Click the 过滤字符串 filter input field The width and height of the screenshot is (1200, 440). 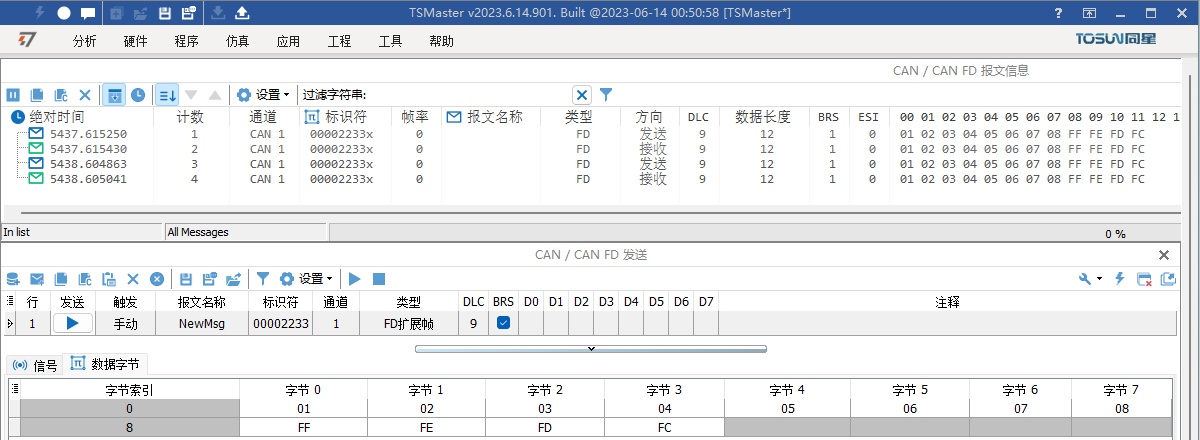[x=470, y=94]
